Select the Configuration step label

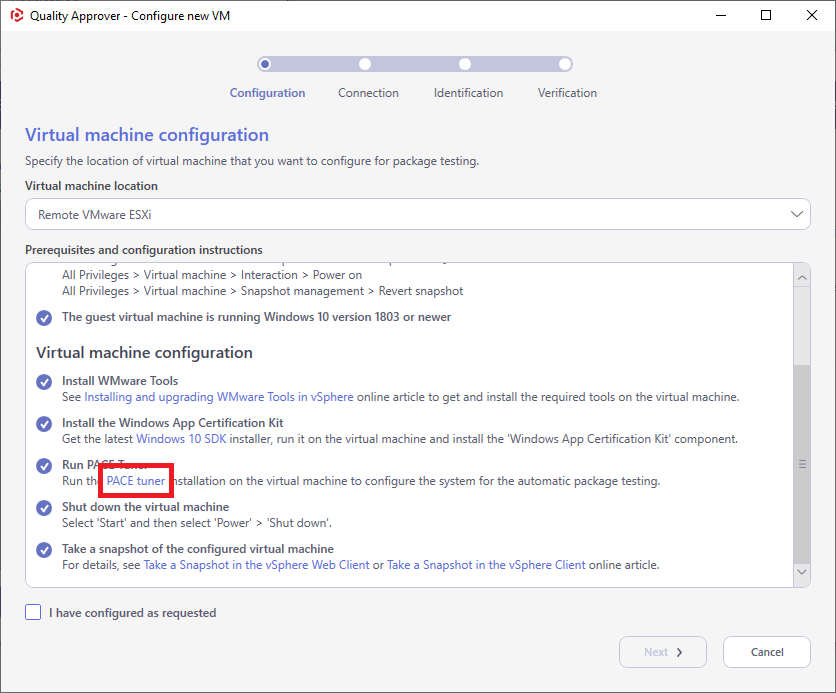point(267,93)
